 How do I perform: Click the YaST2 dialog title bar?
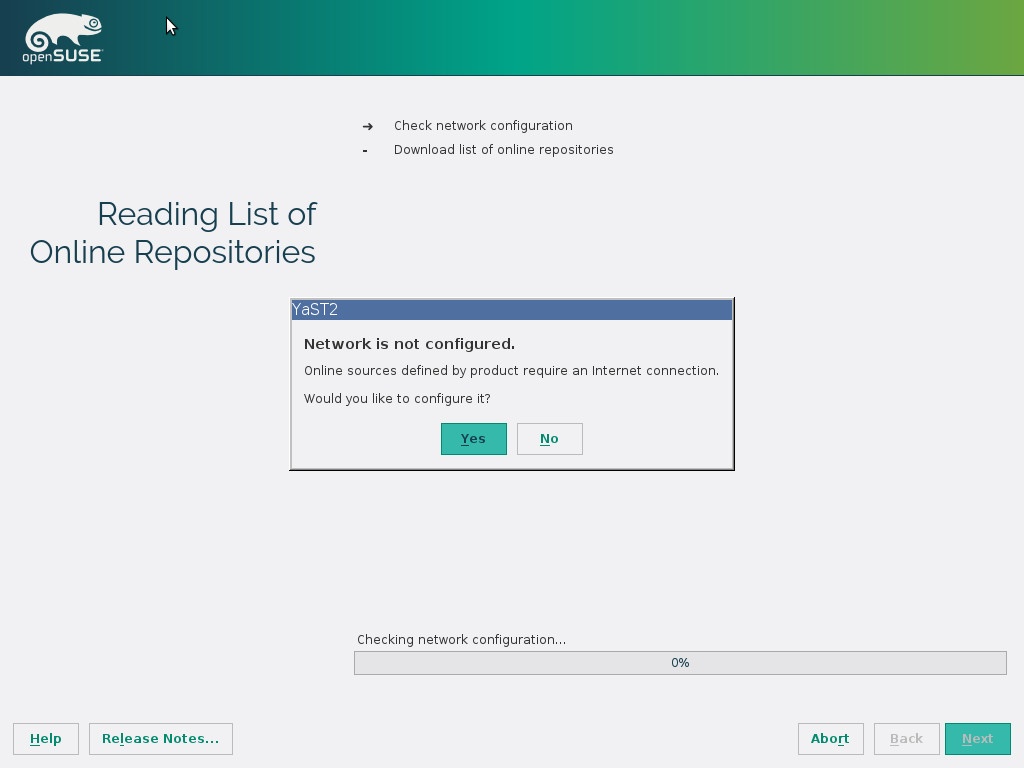coord(511,310)
